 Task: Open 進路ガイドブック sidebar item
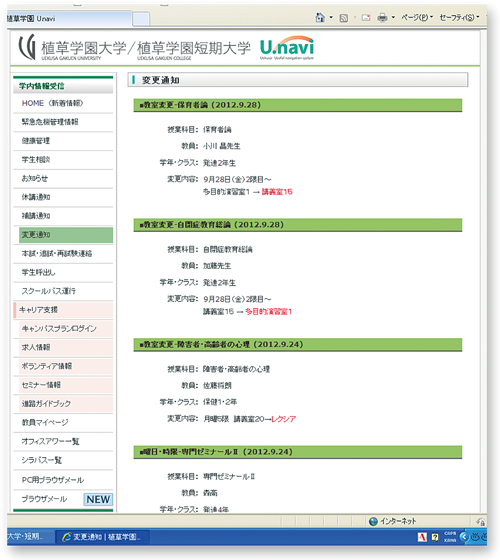pyautogui.click(x=66, y=404)
